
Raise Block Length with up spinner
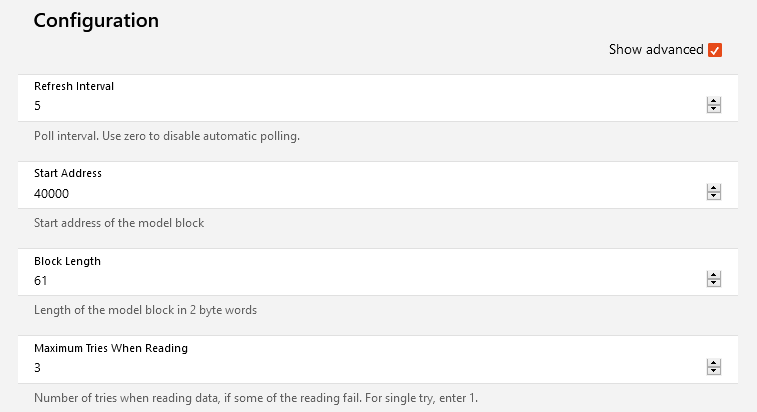714,276
